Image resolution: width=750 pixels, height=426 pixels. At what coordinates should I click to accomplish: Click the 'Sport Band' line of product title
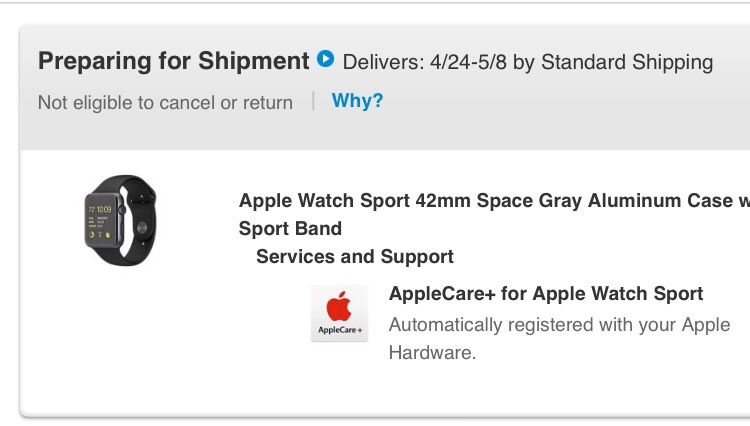click(290, 228)
